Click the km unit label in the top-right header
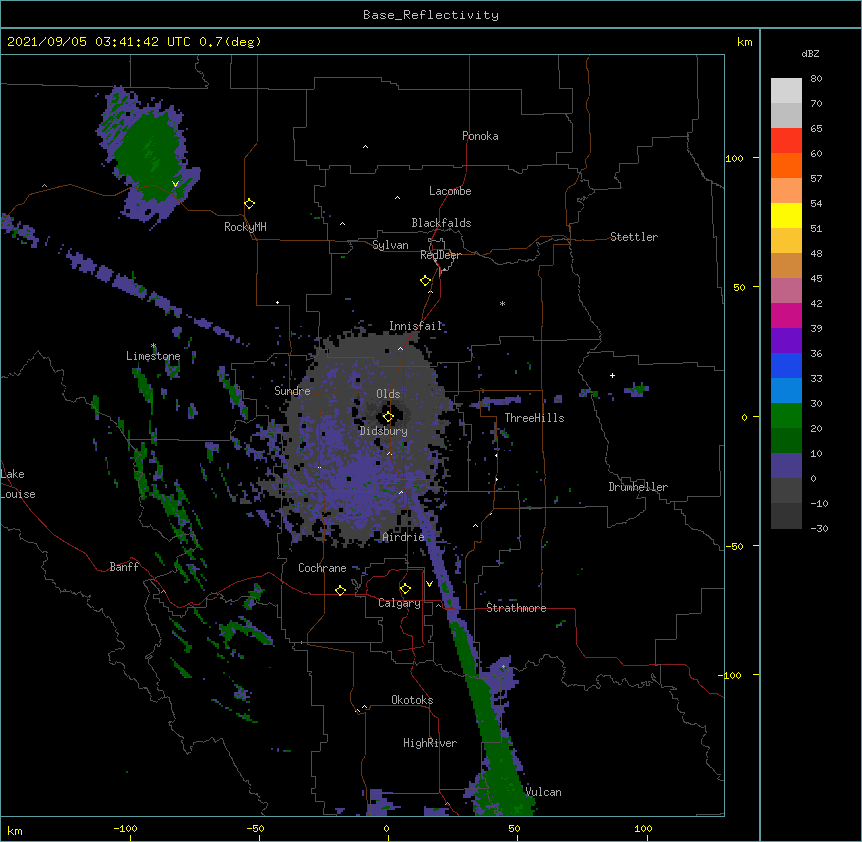The image size is (862, 842). [x=744, y=42]
